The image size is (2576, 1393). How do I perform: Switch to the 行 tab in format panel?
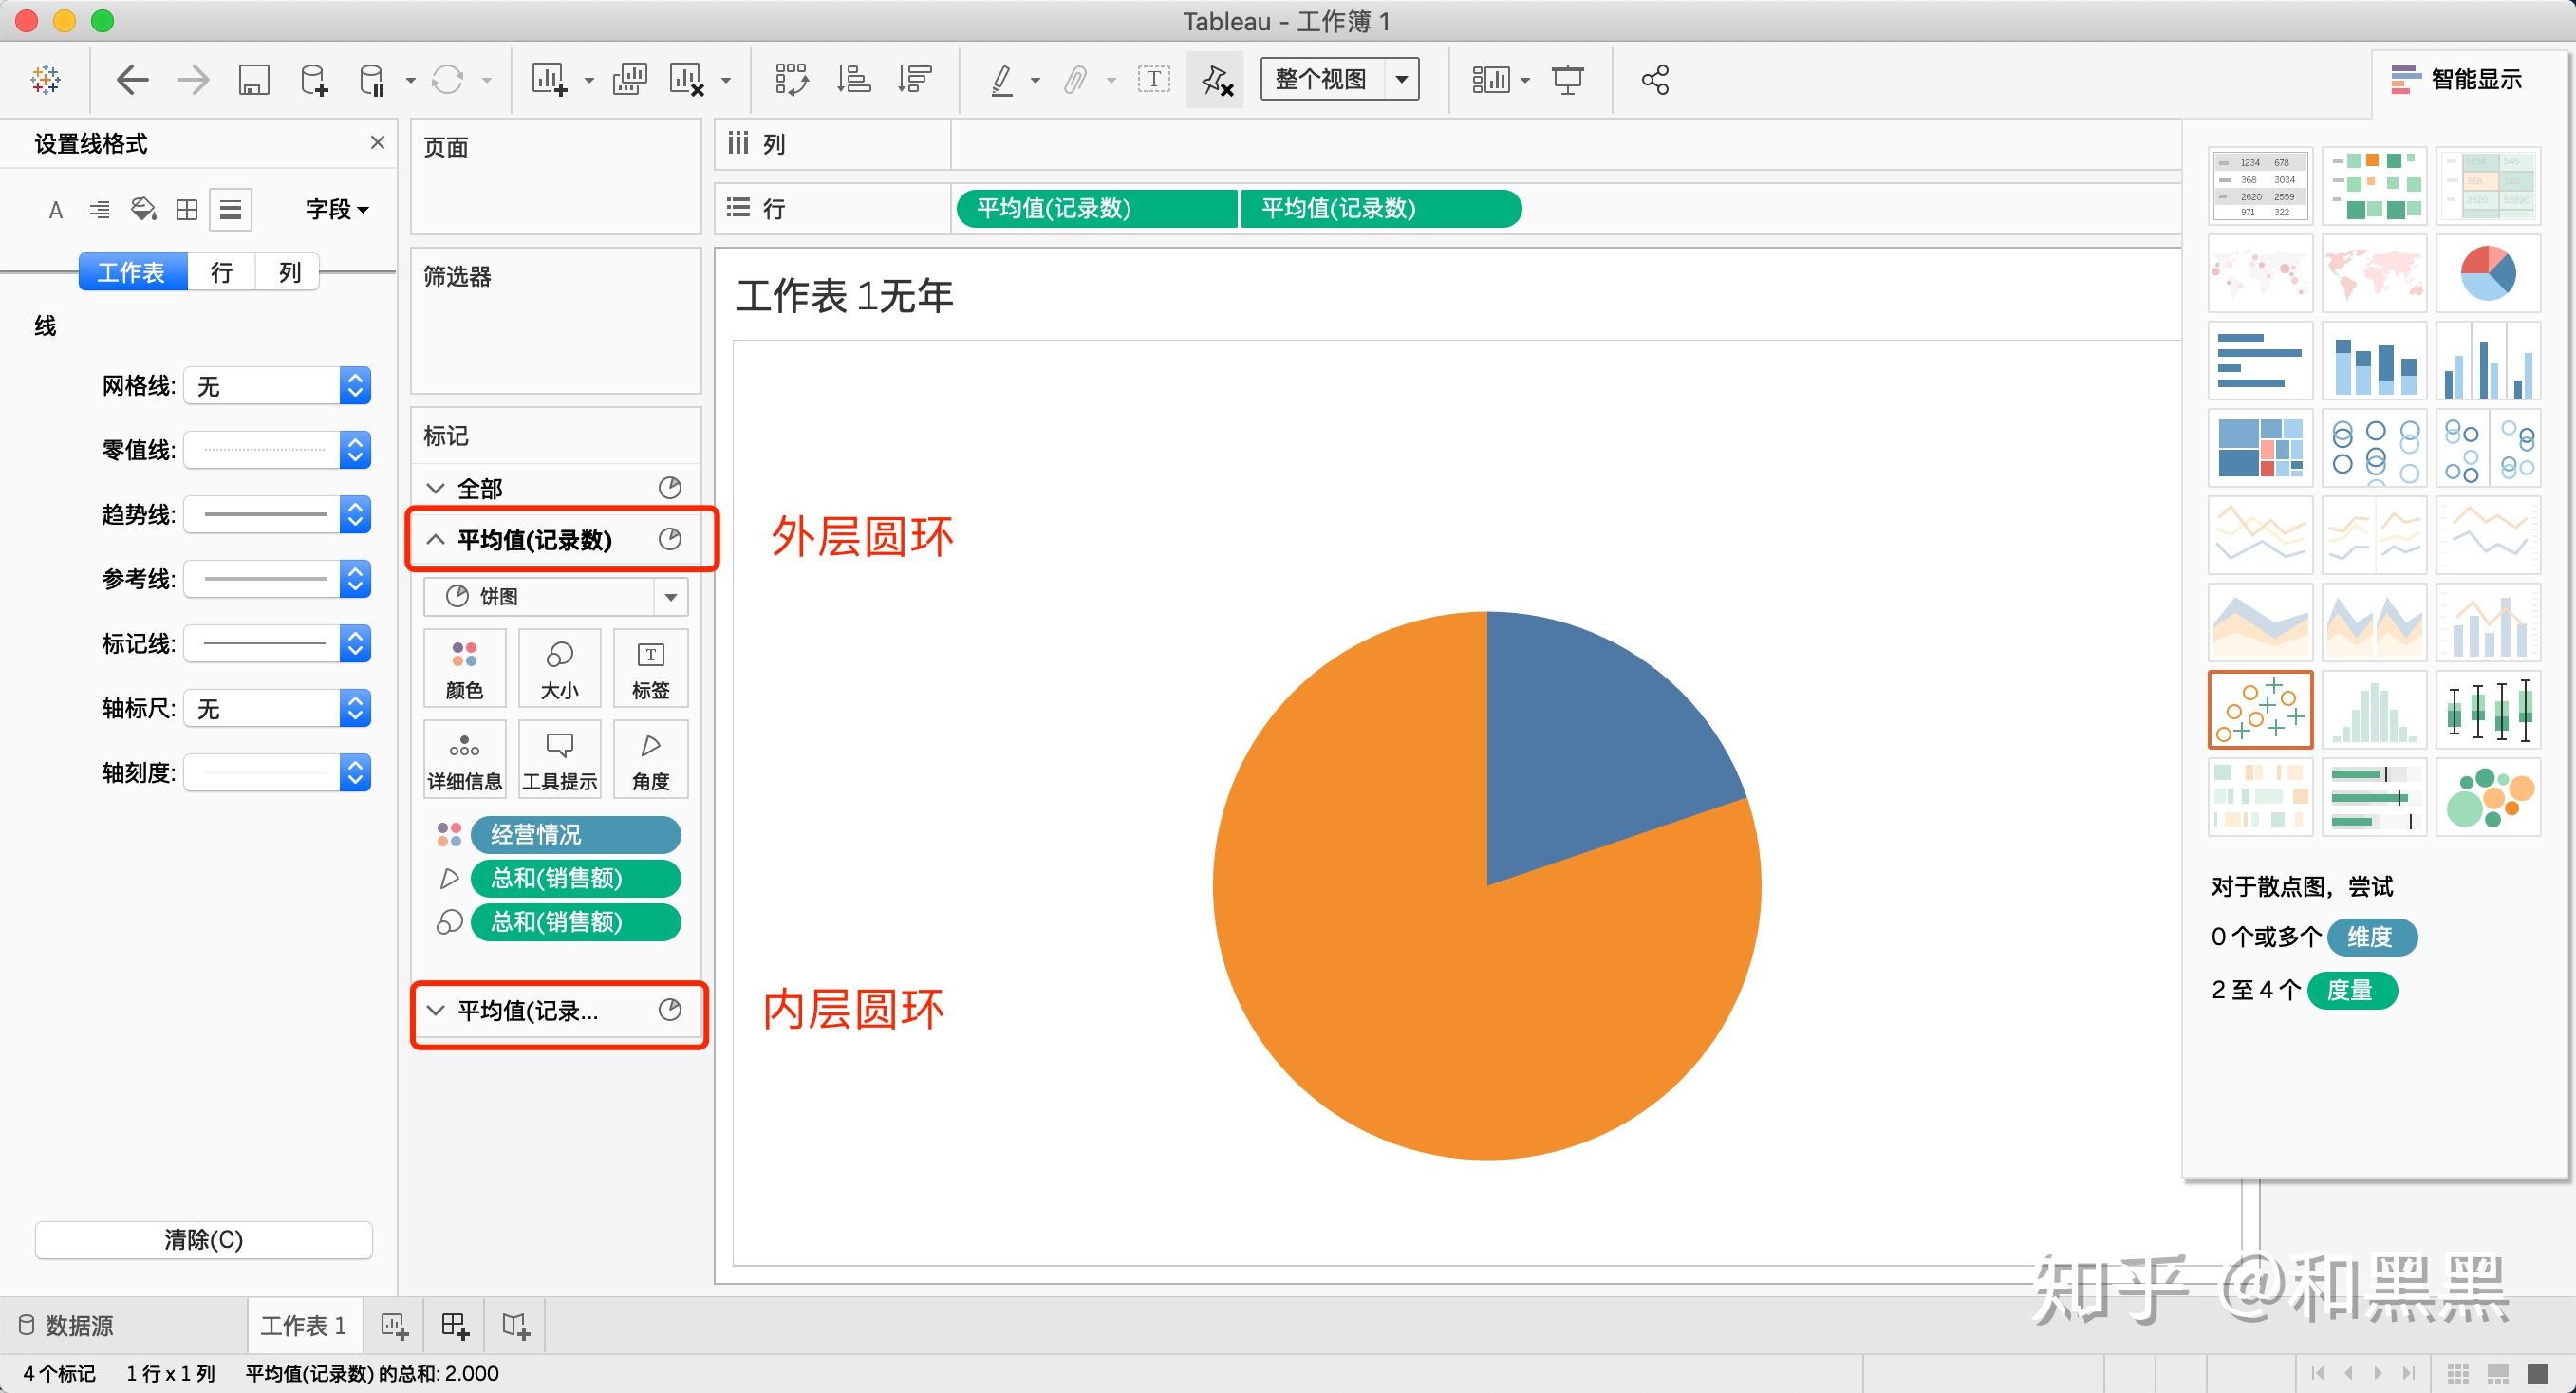(x=221, y=271)
